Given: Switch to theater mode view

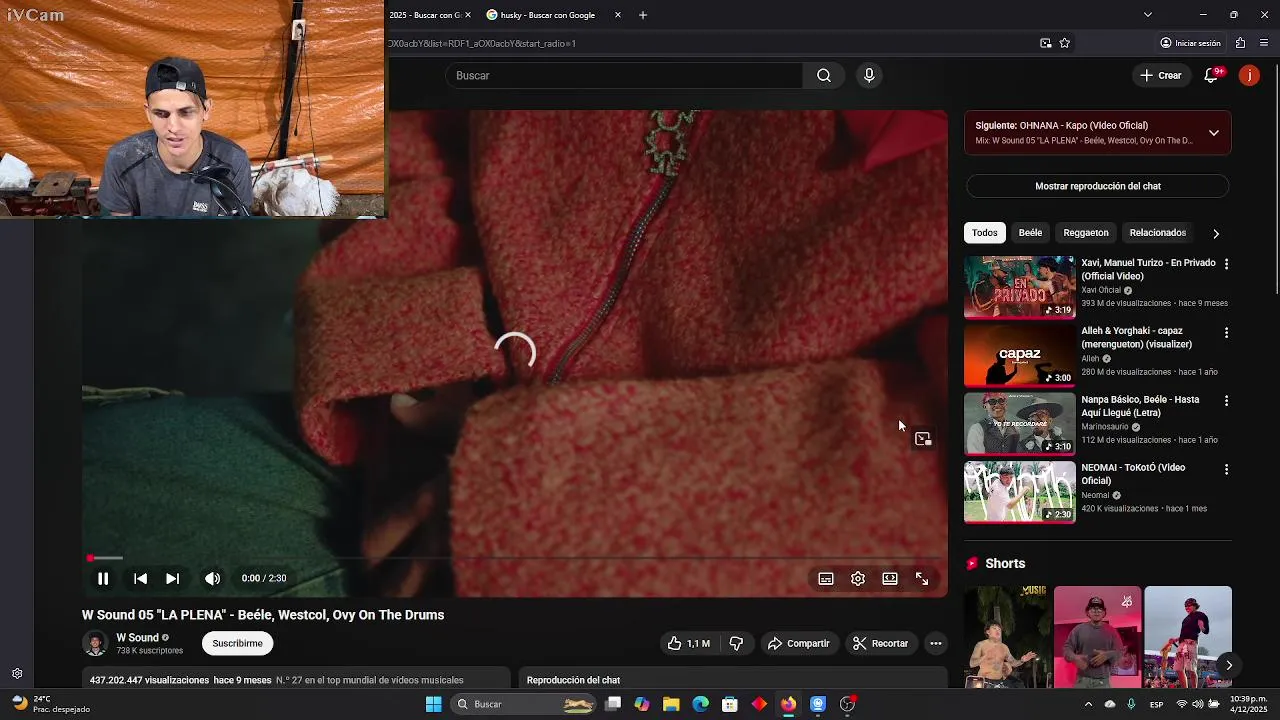Looking at the screenshot, I should pyautogui.click(x=890, y=579).
